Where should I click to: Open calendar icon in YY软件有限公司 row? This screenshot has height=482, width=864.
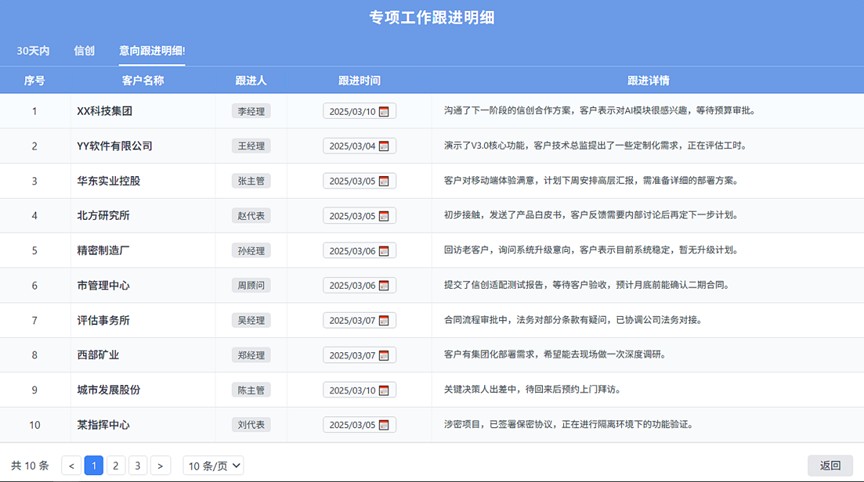click(385, 146)
